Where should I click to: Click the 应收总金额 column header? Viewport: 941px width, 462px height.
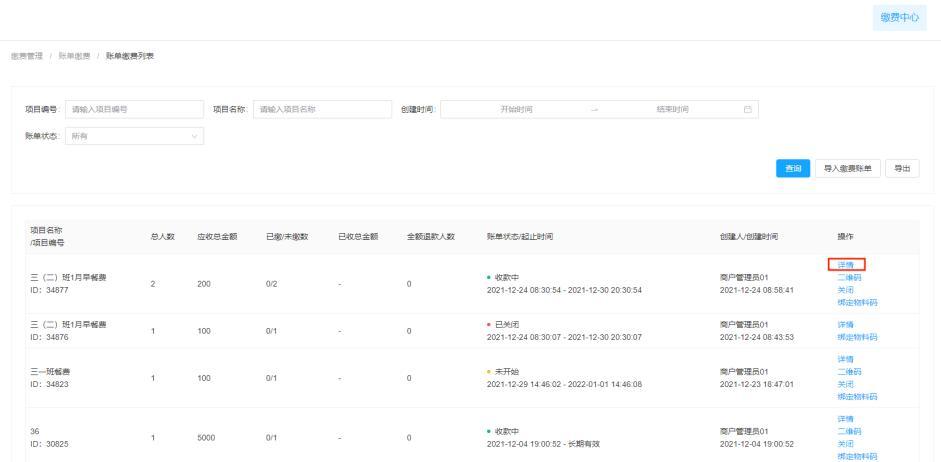(217, 236)
